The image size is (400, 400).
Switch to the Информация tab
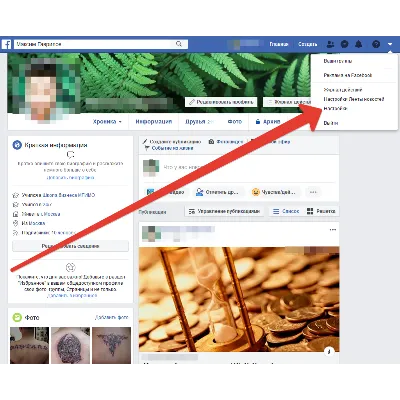[x=154, y=122]
